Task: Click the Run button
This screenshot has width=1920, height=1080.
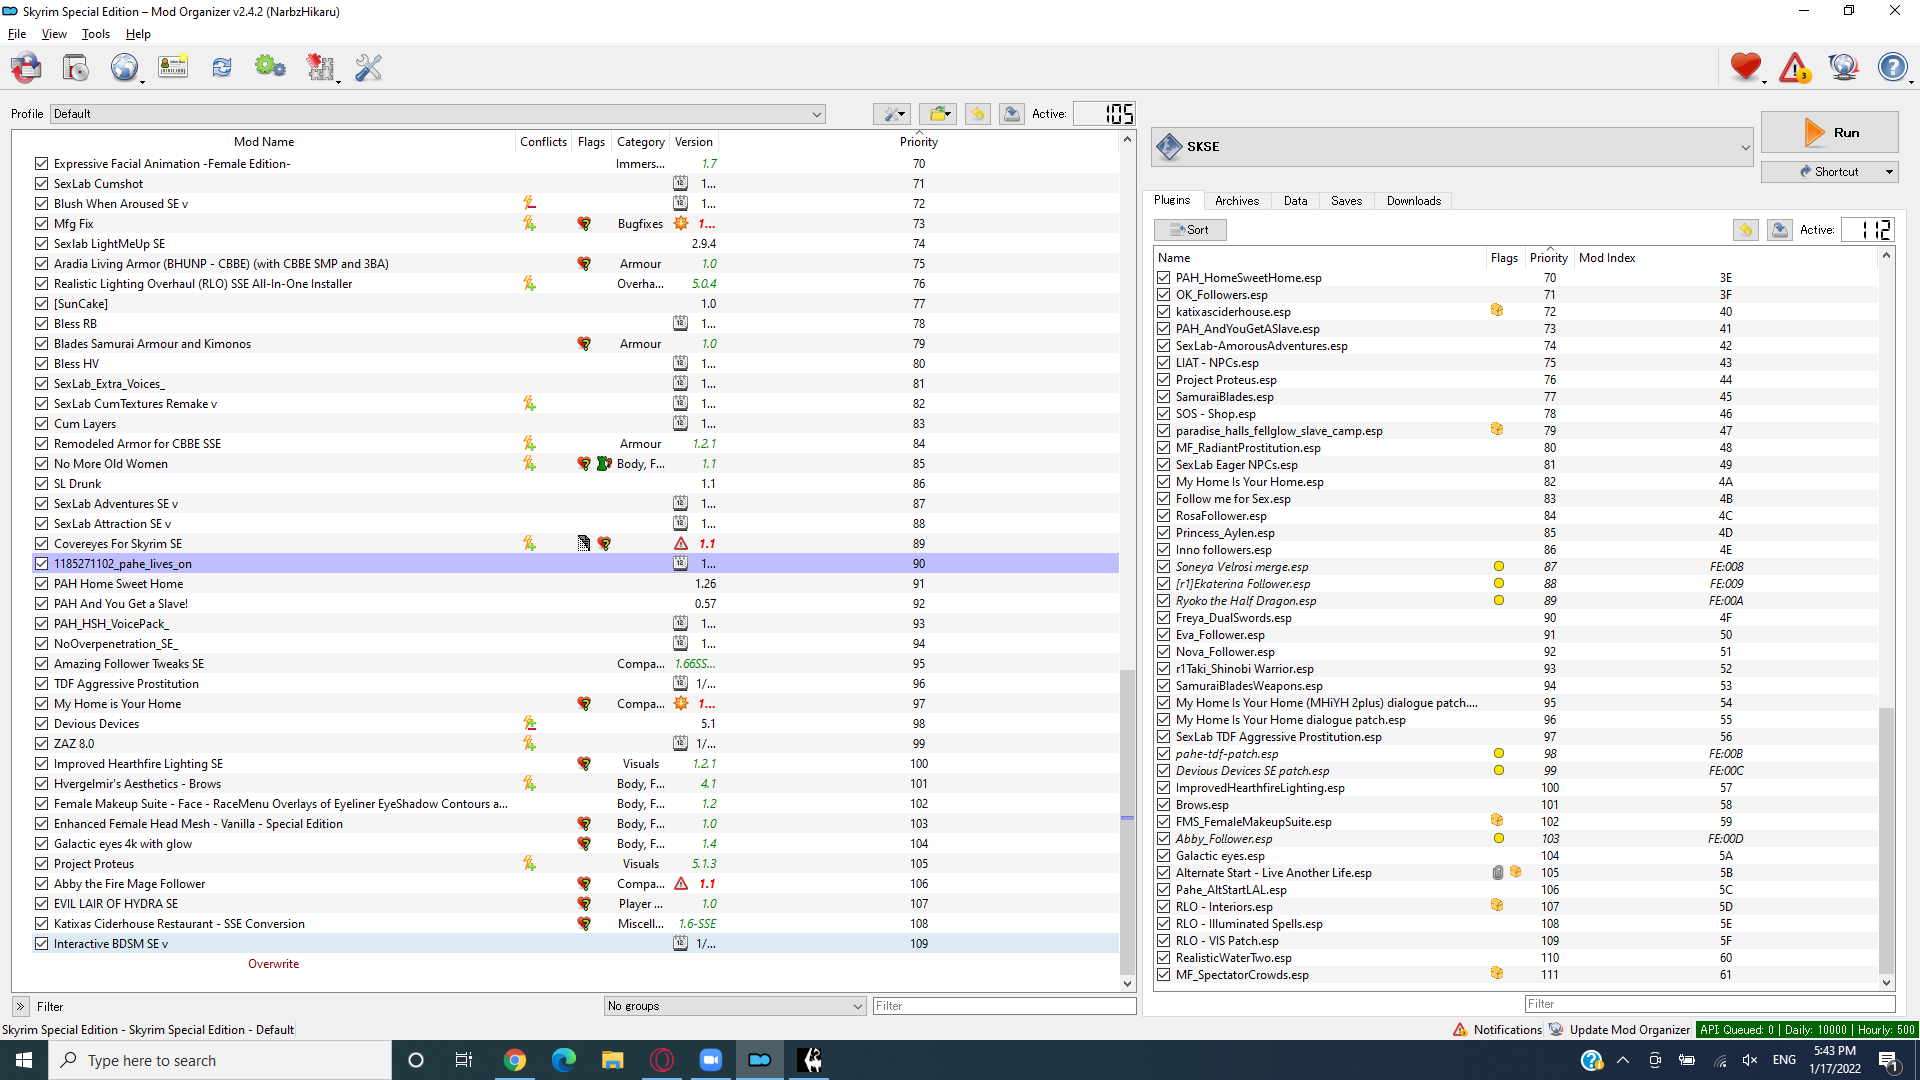Action: click(x=1829, y=132)
